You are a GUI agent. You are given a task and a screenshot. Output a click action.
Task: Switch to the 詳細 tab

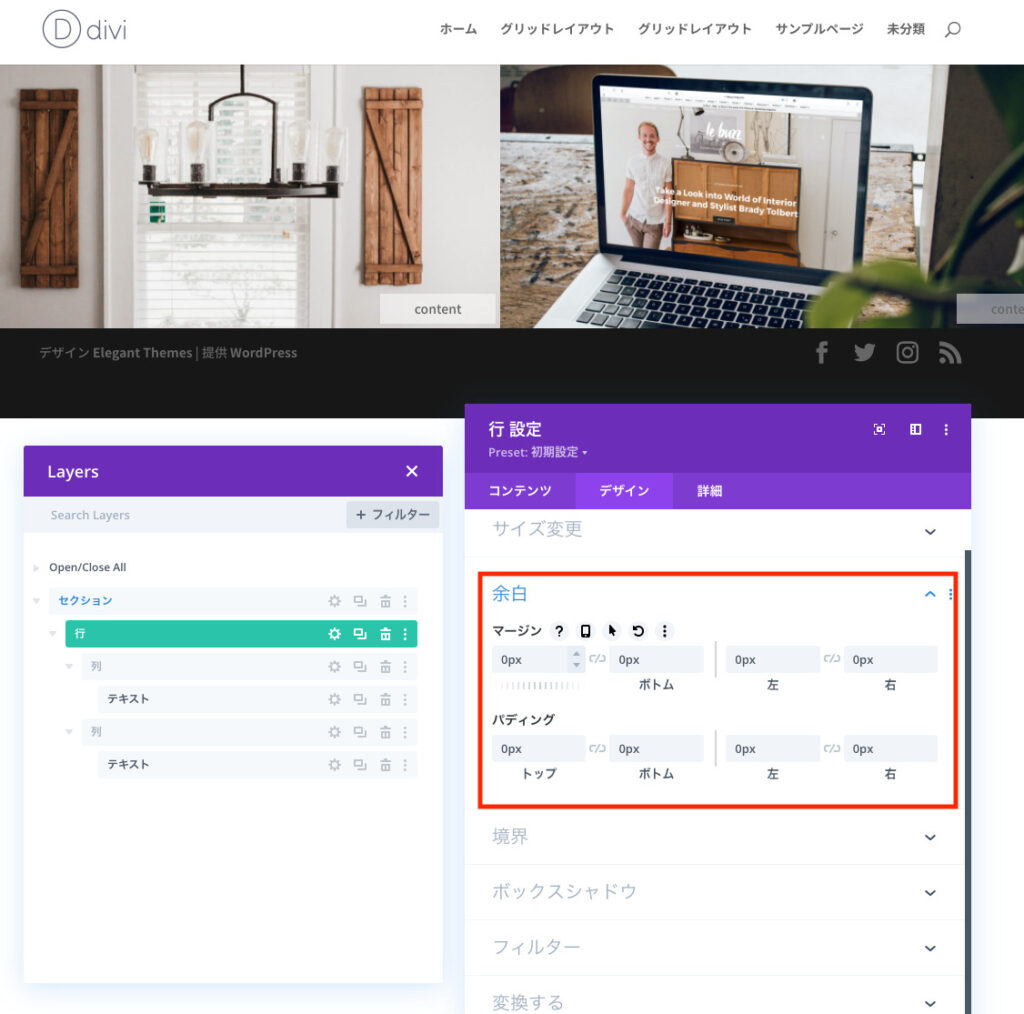click(709, 491)
